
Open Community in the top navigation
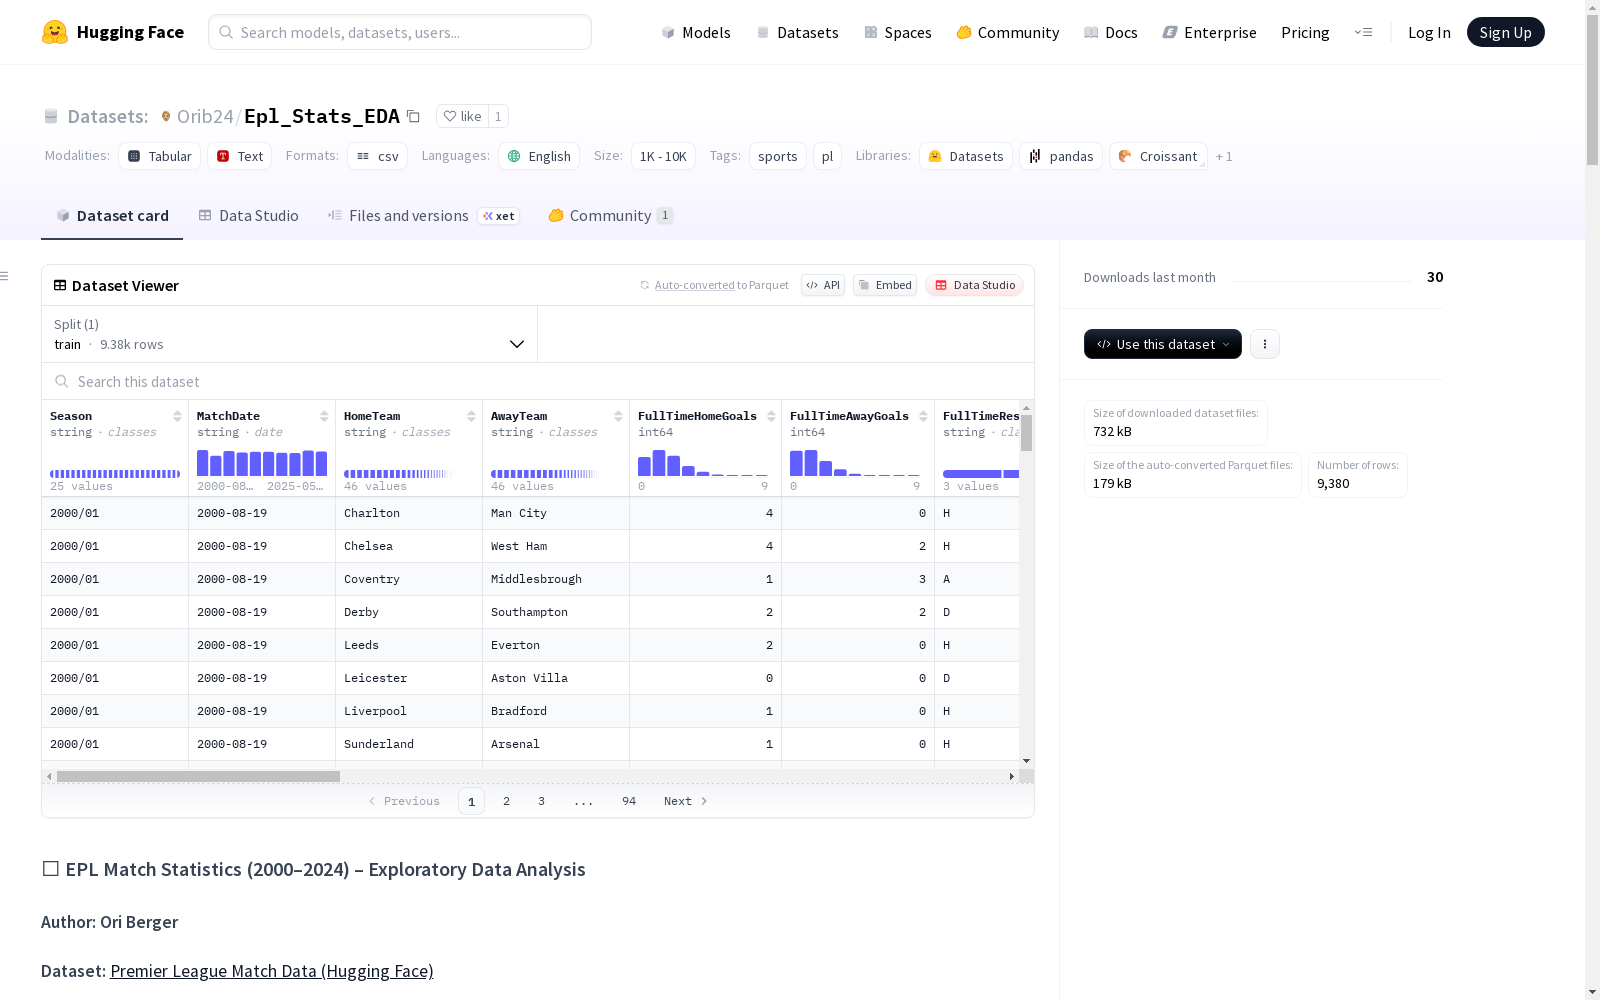tap(1008, 32)
